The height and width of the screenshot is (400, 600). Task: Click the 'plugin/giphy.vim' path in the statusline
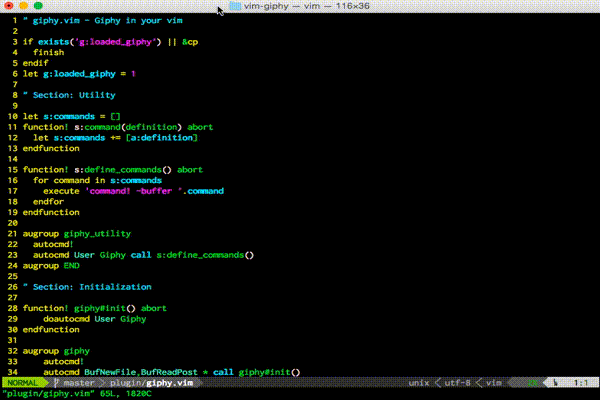tap(152, 383)
